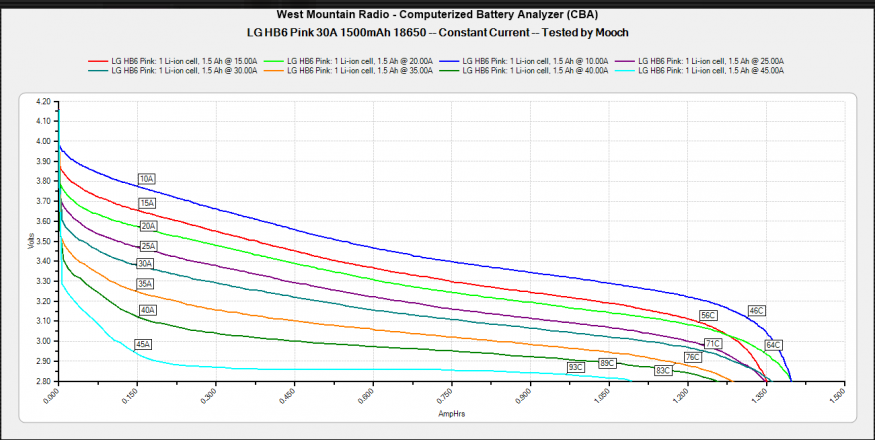Click the 30A label on the teal curve

(146, 264)
